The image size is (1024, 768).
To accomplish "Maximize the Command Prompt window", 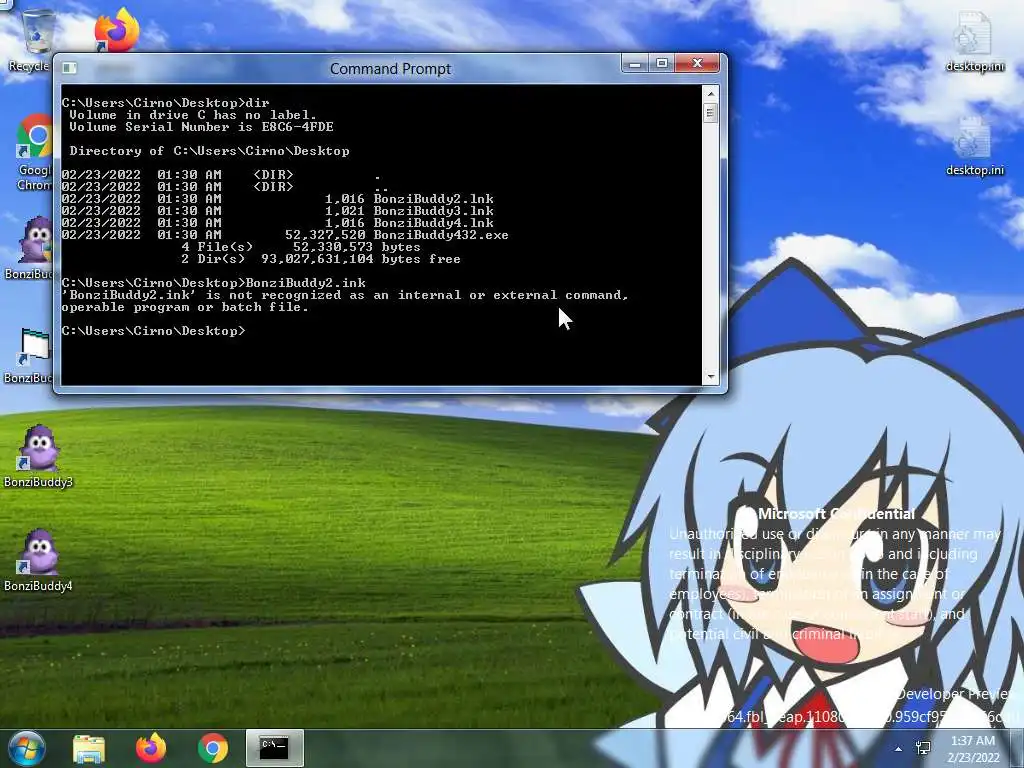I will pyautogui.click(x=662, y=63).
